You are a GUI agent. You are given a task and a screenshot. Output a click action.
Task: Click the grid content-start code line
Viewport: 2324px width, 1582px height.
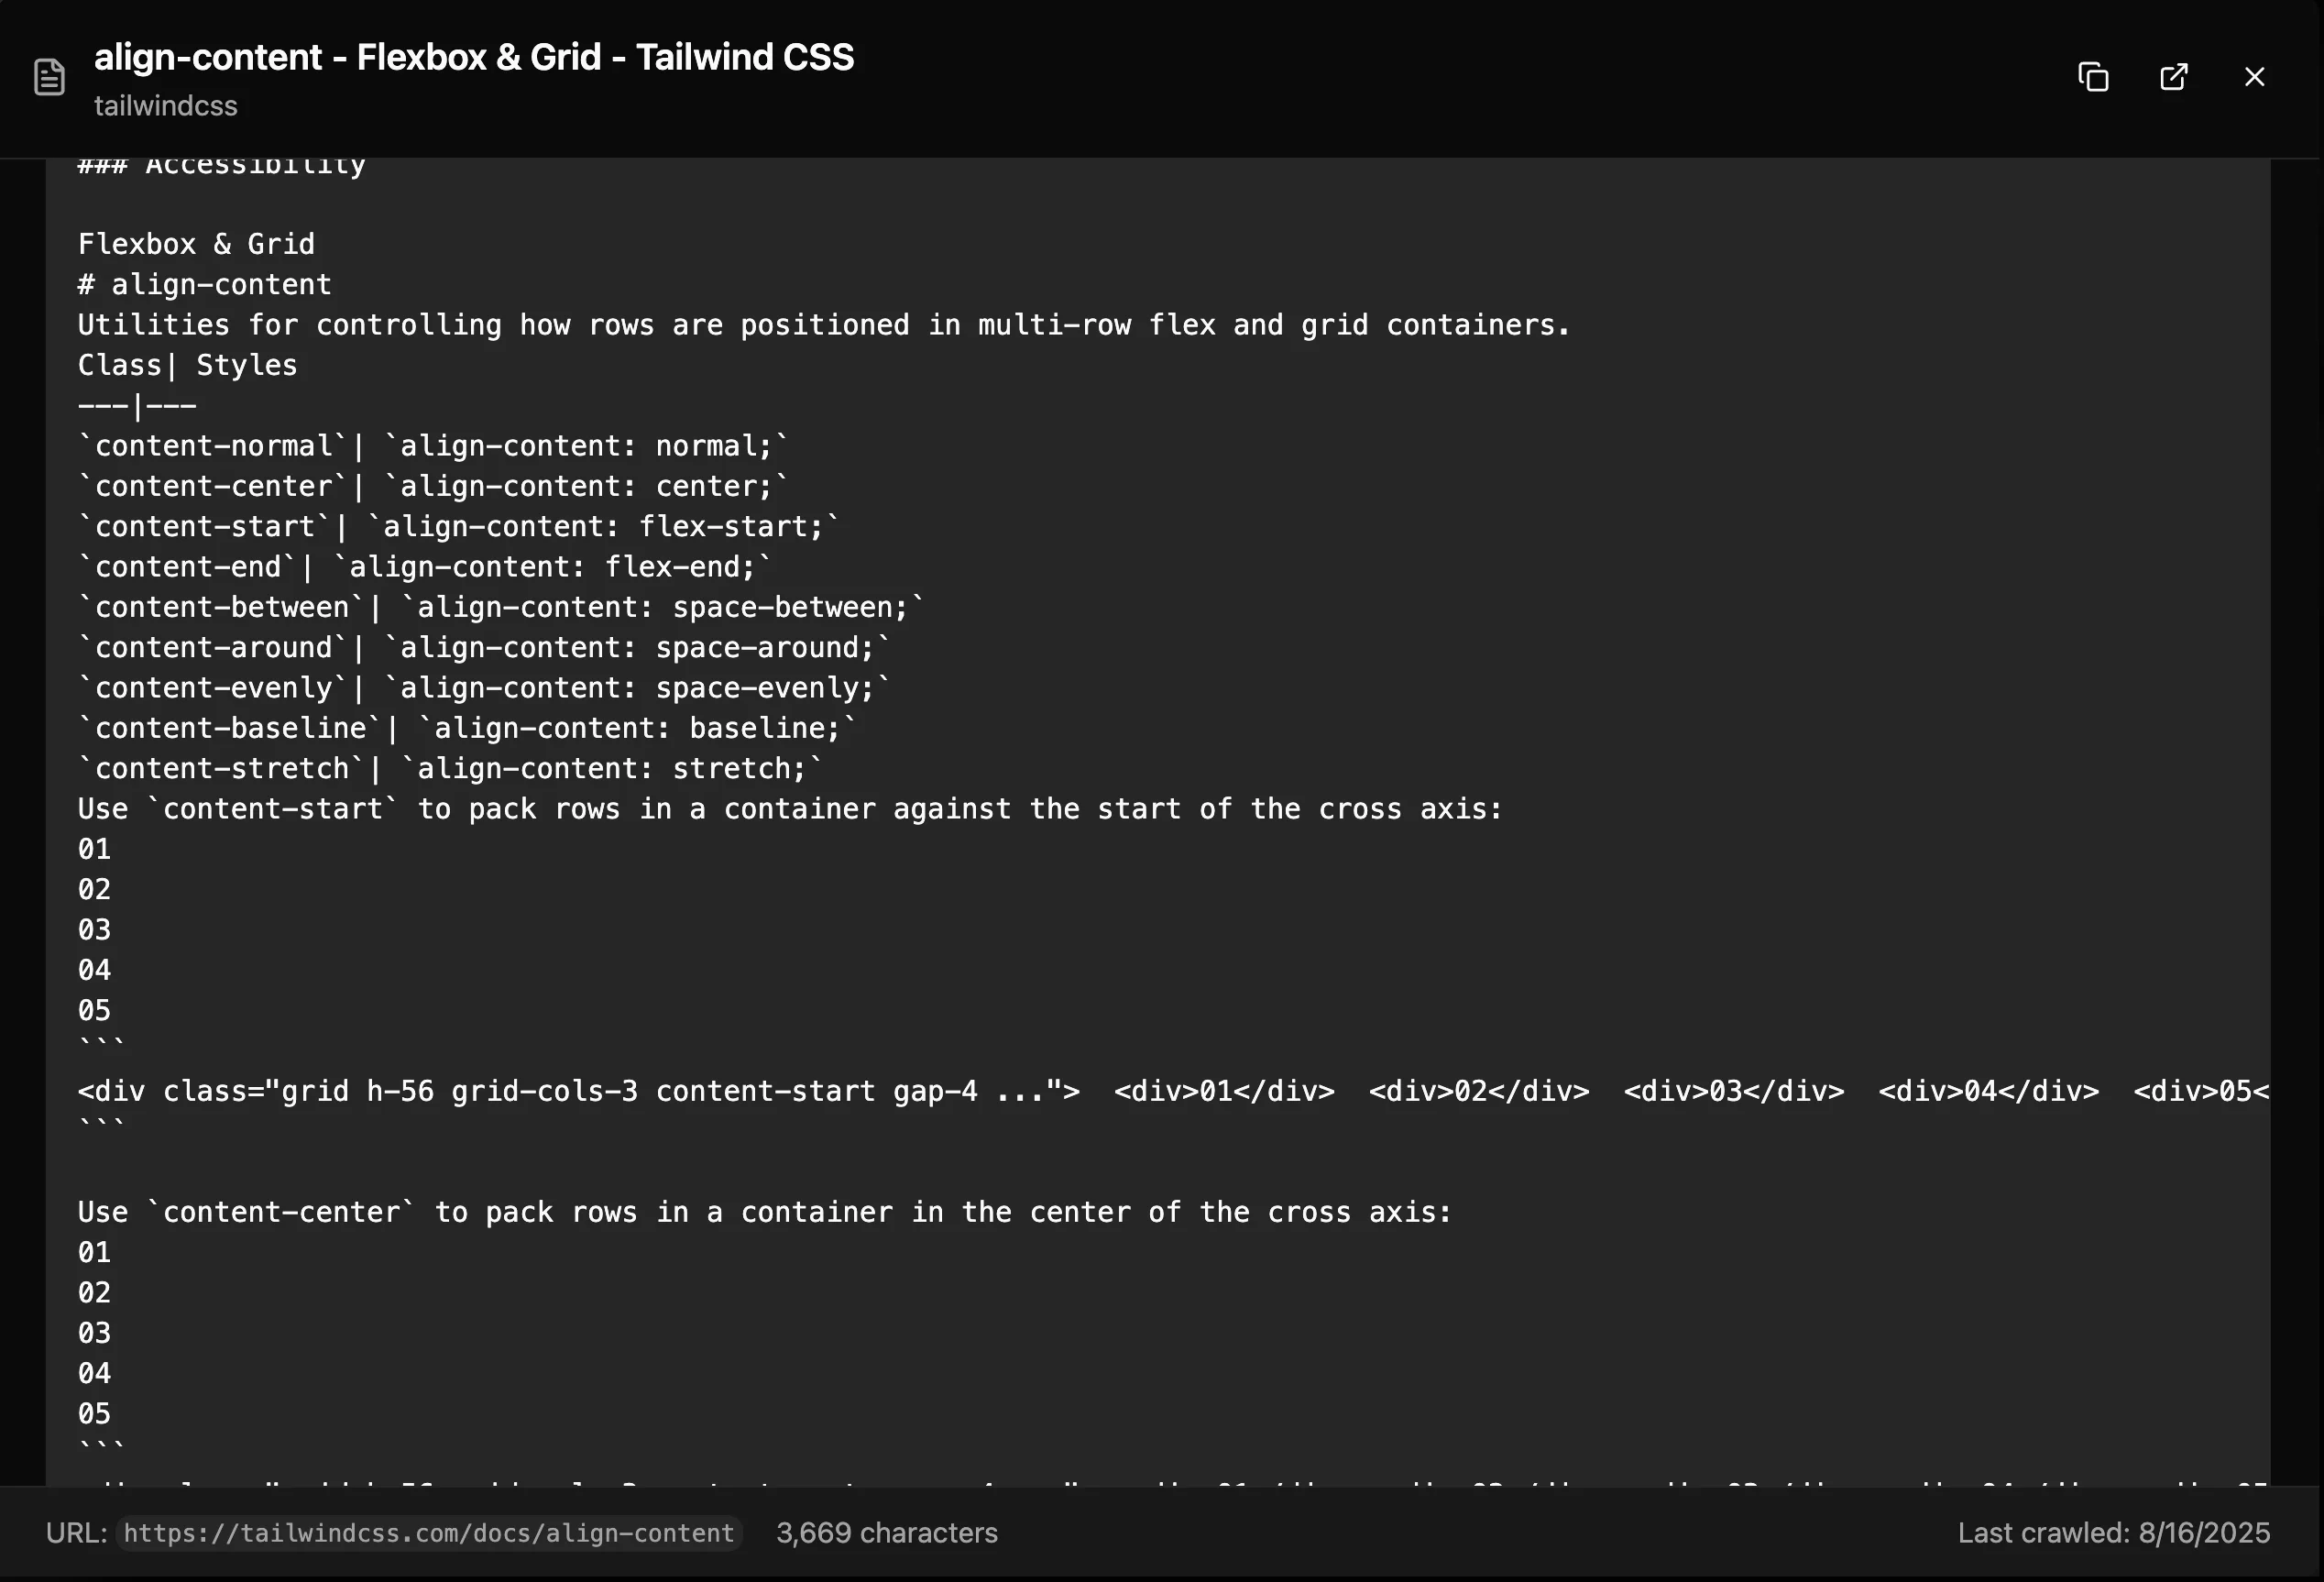(1172, 1091)
